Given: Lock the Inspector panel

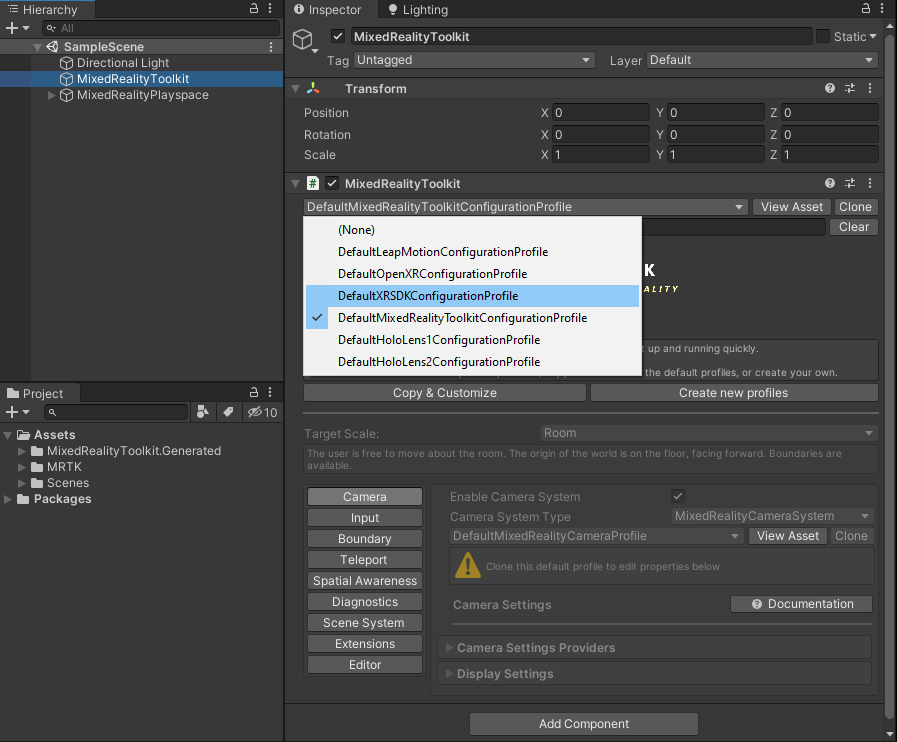Looking at the screenshot, I should pos(866,9).
